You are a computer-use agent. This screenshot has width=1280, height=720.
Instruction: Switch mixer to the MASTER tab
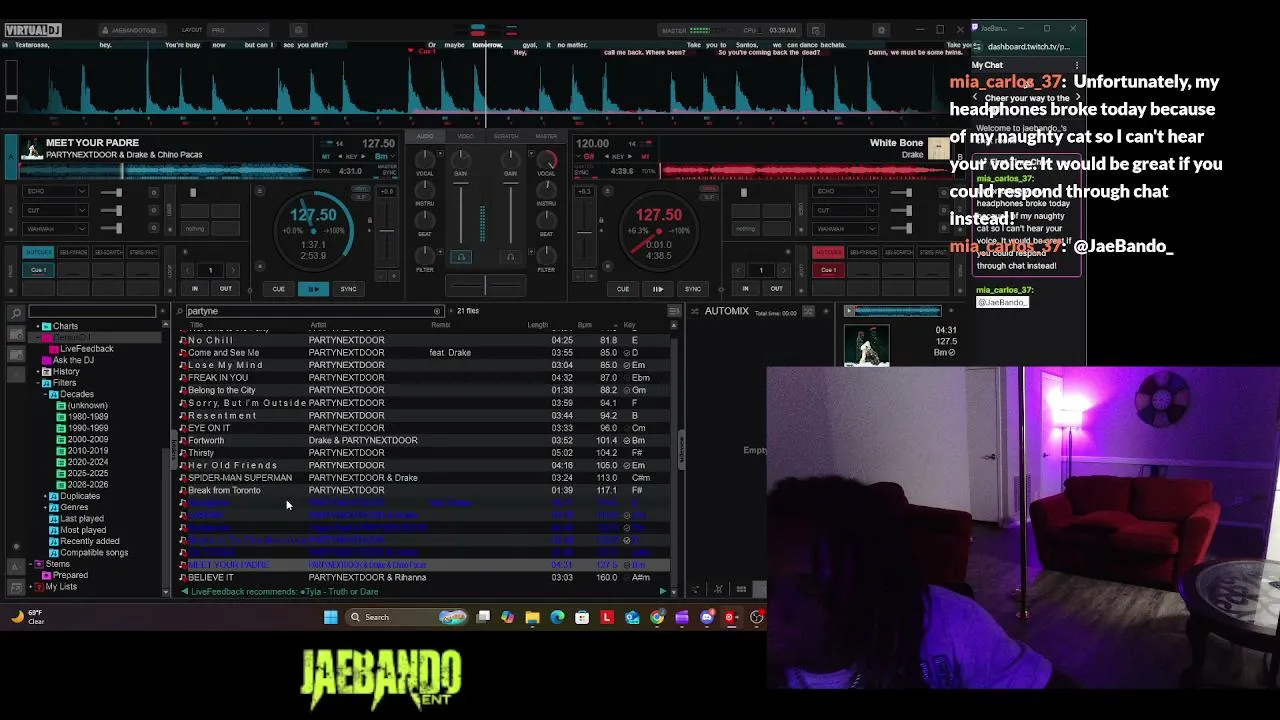click(x=546, y=136)
